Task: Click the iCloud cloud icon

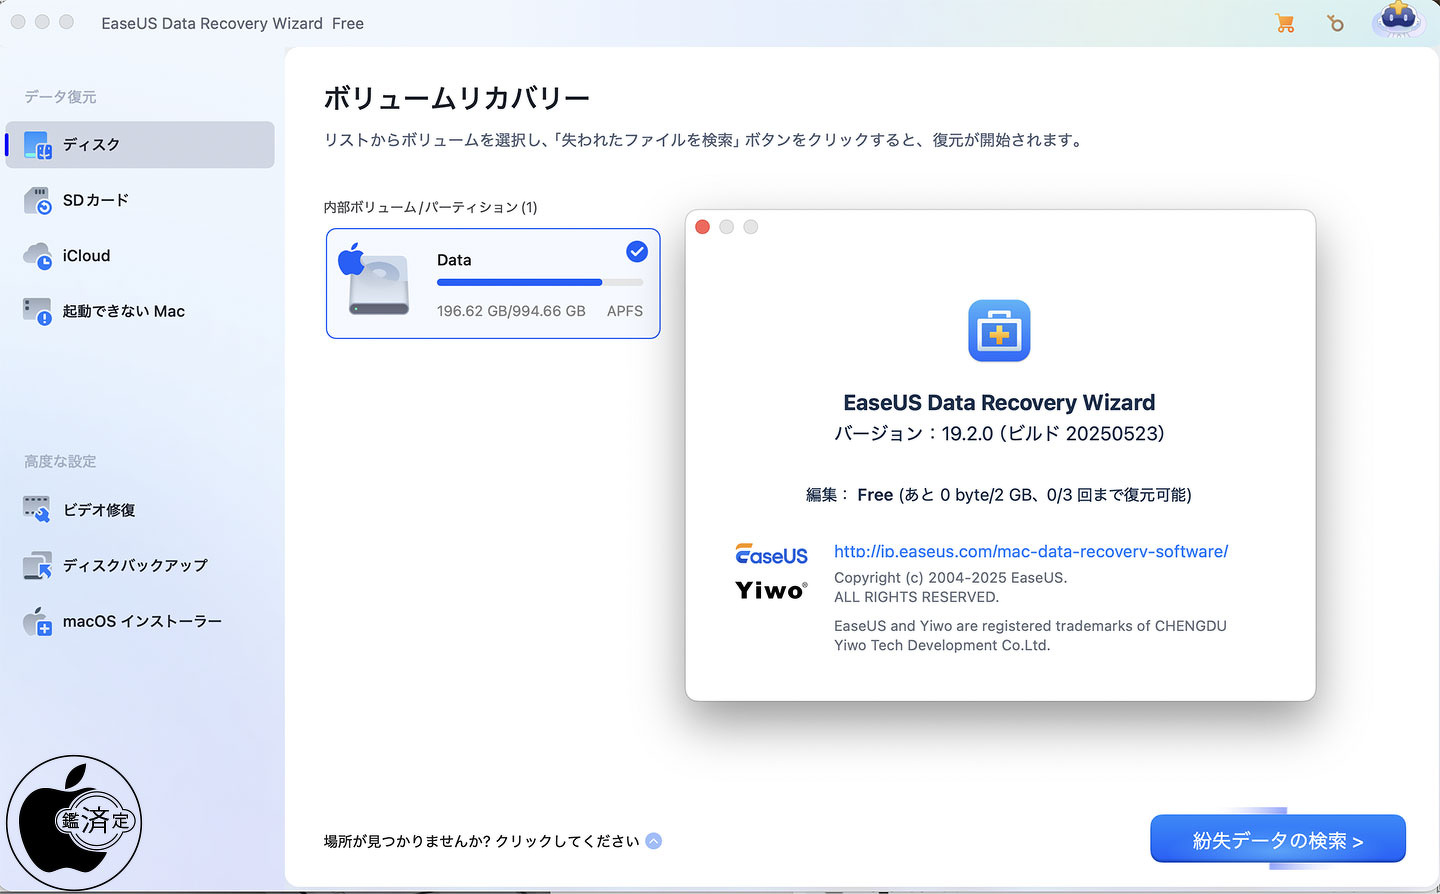Action: (x=37, y=256)
